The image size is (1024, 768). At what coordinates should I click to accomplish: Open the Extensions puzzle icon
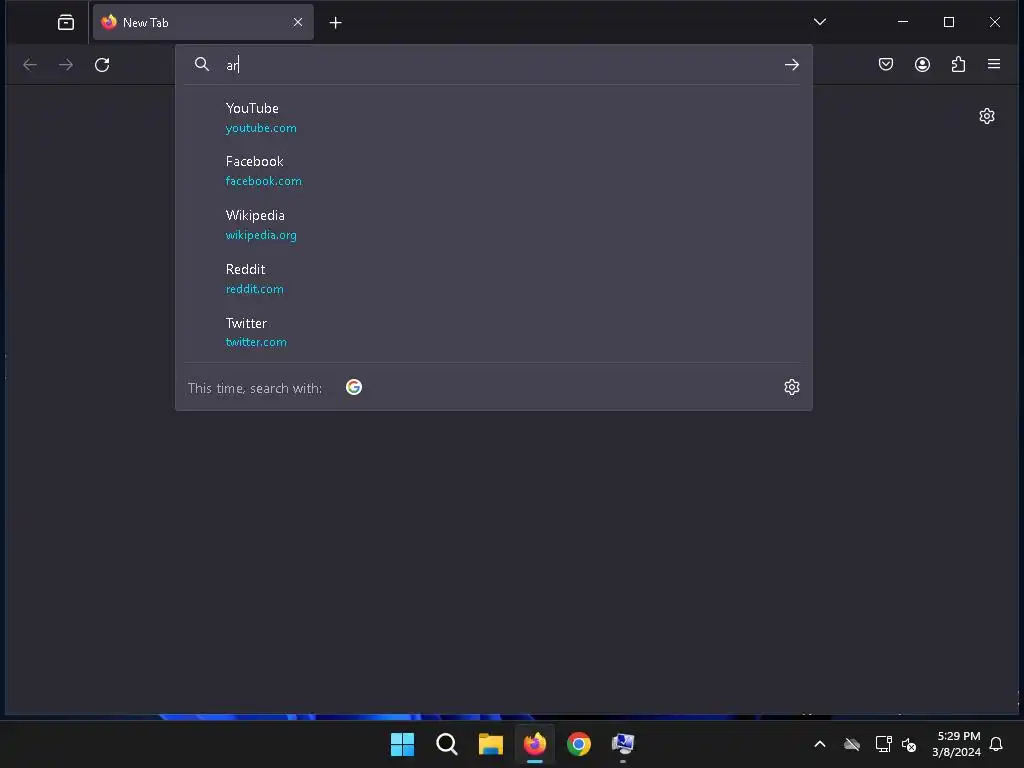pos(958,64)
